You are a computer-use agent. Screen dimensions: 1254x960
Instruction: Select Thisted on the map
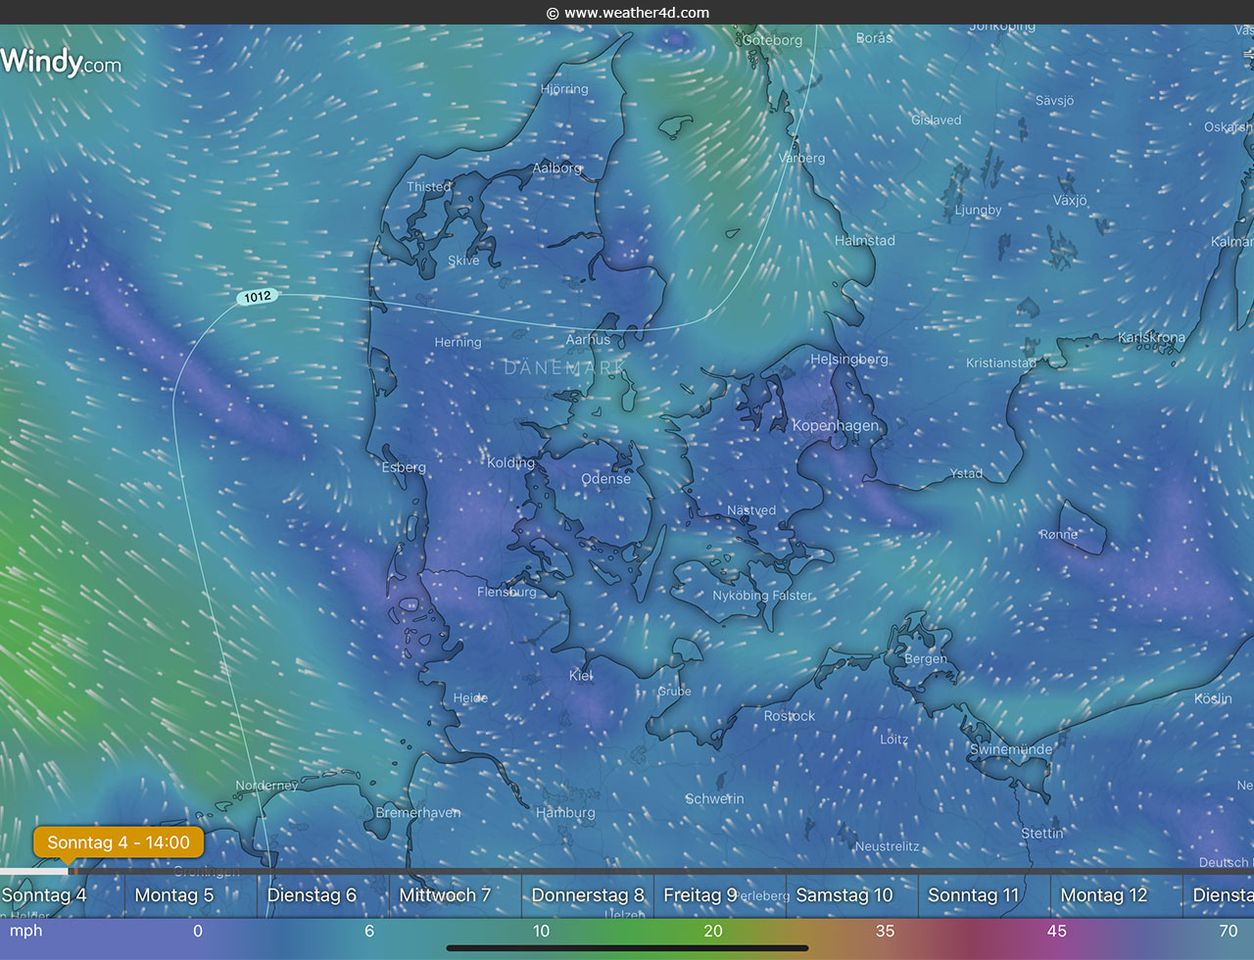tap(429, 186)
